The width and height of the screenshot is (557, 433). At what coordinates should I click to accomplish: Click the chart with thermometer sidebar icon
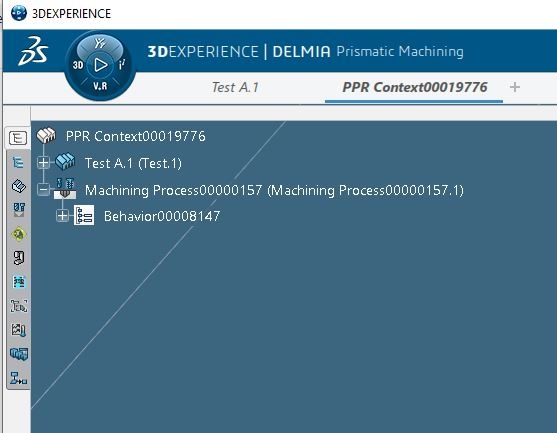tap(18, 330)
